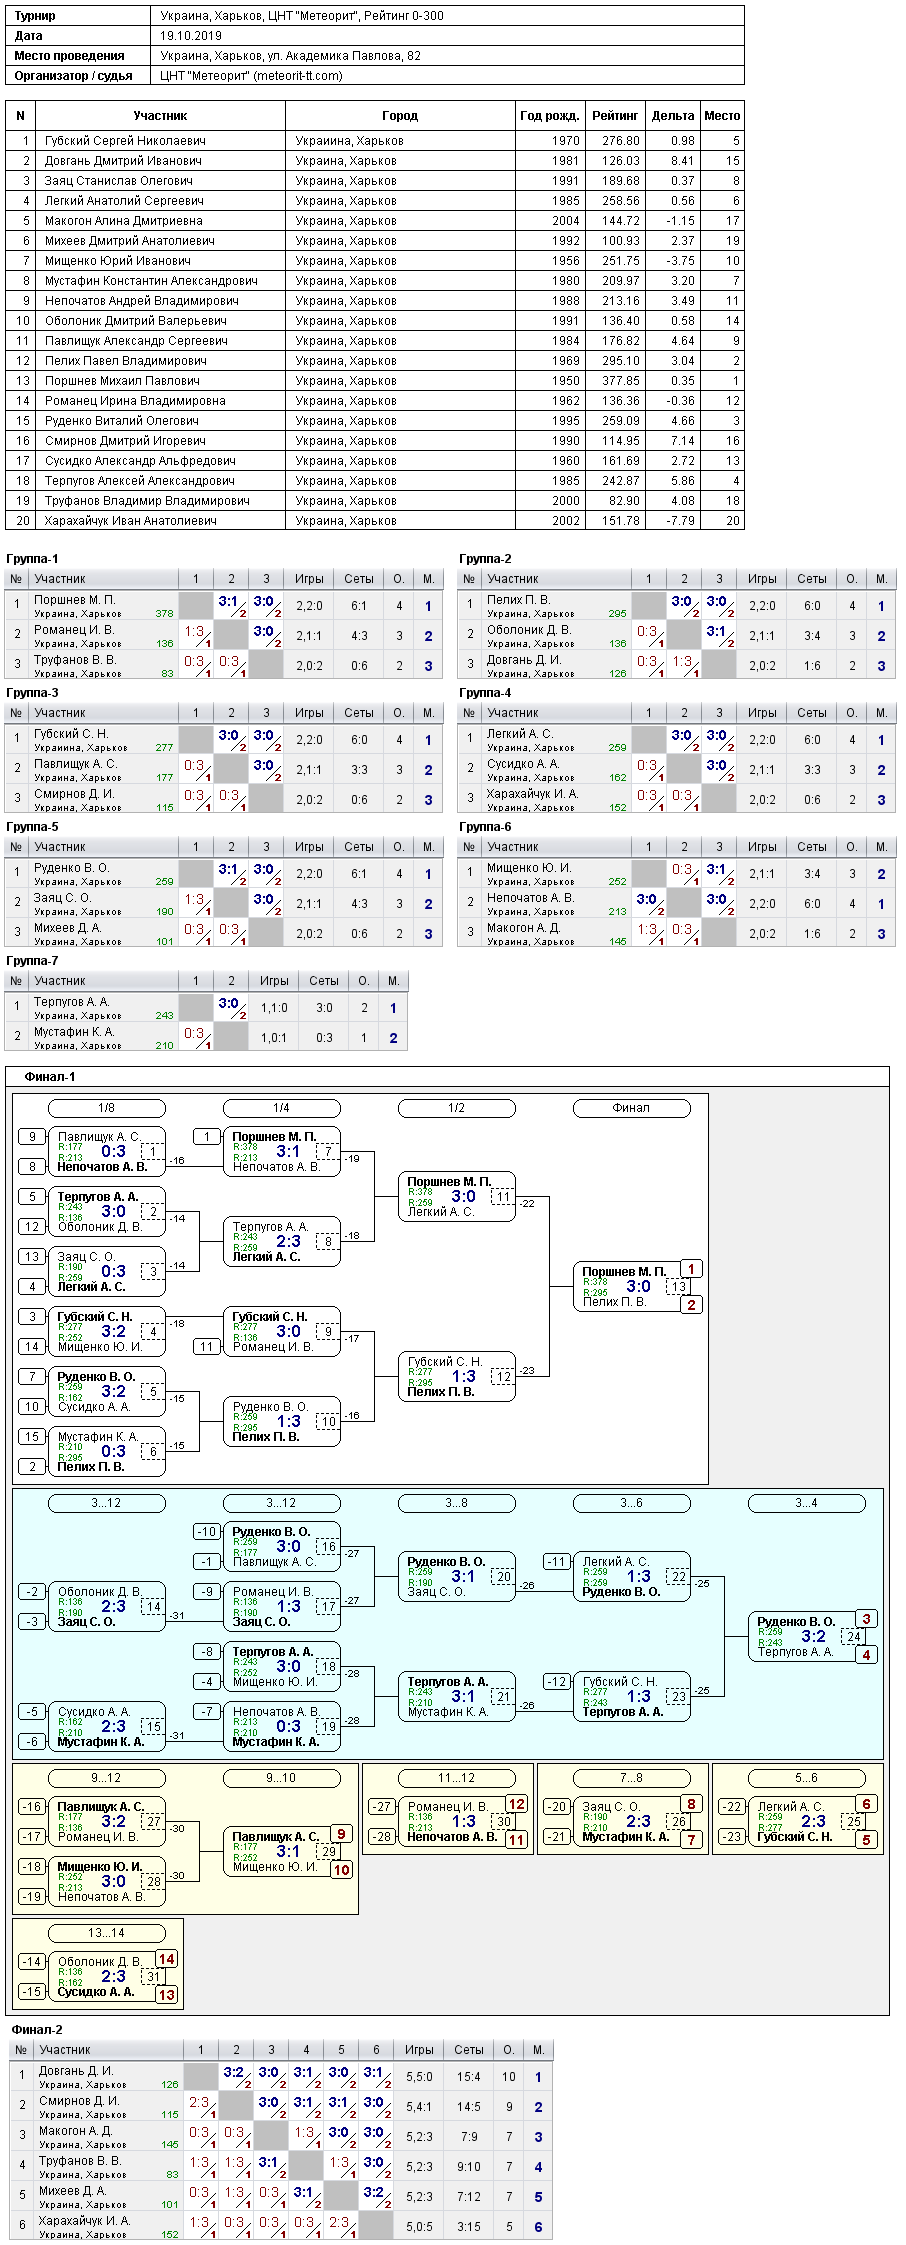This screenshot has height=2245, width=906.
Task: Click the final match Поршнев versus Пелих 3:0
Action: (631, 1287)
